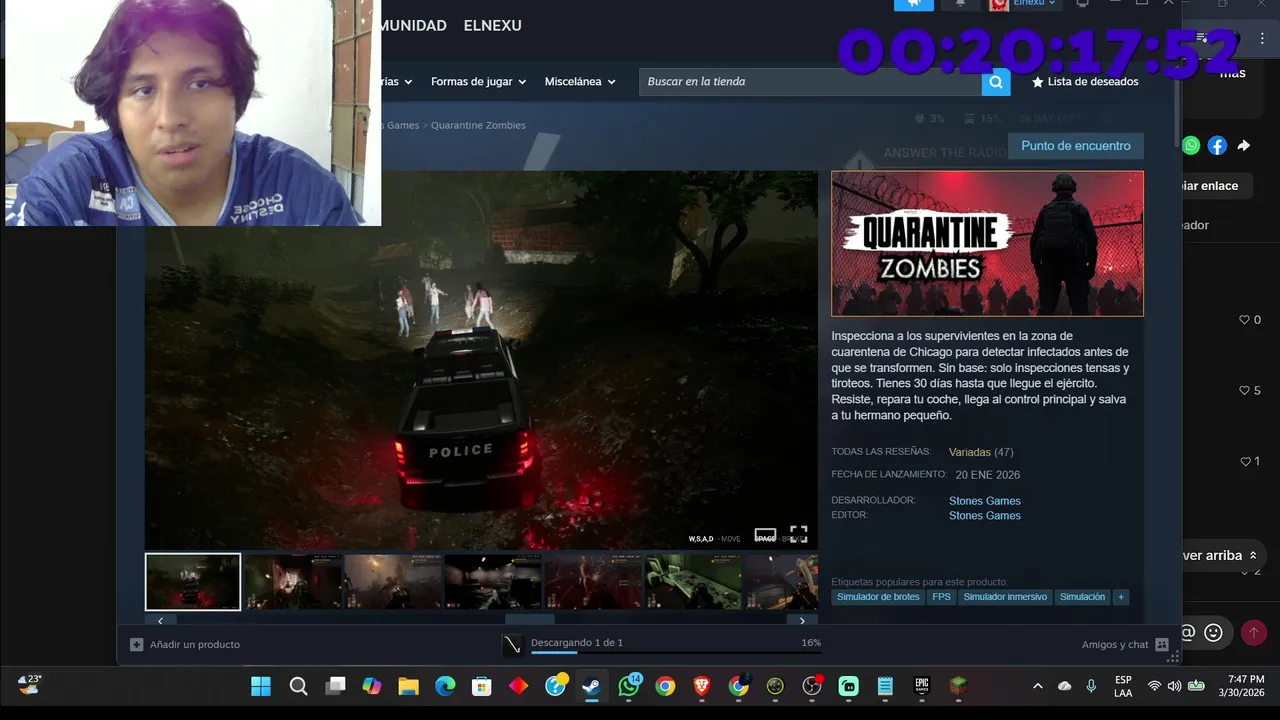This screenshot has height=720, width=1280.
Task: Click the Quarantine Zombies capsule banner image
Action: [988, 244]
